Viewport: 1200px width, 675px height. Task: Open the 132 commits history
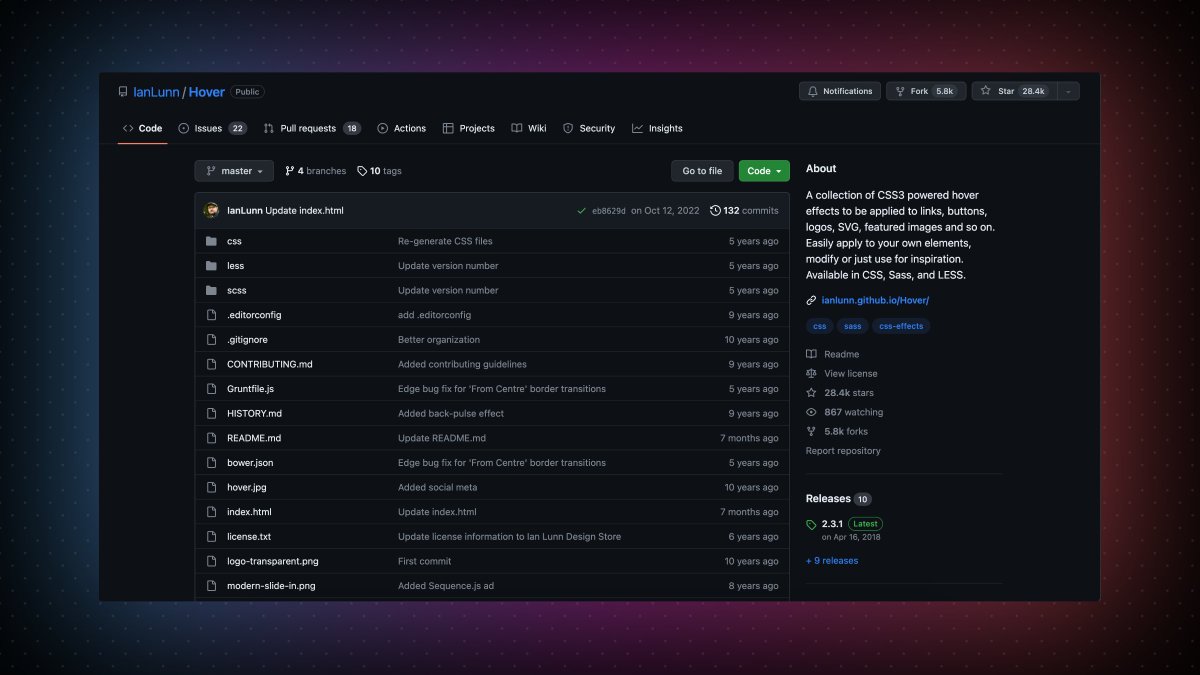coord(744,211)
